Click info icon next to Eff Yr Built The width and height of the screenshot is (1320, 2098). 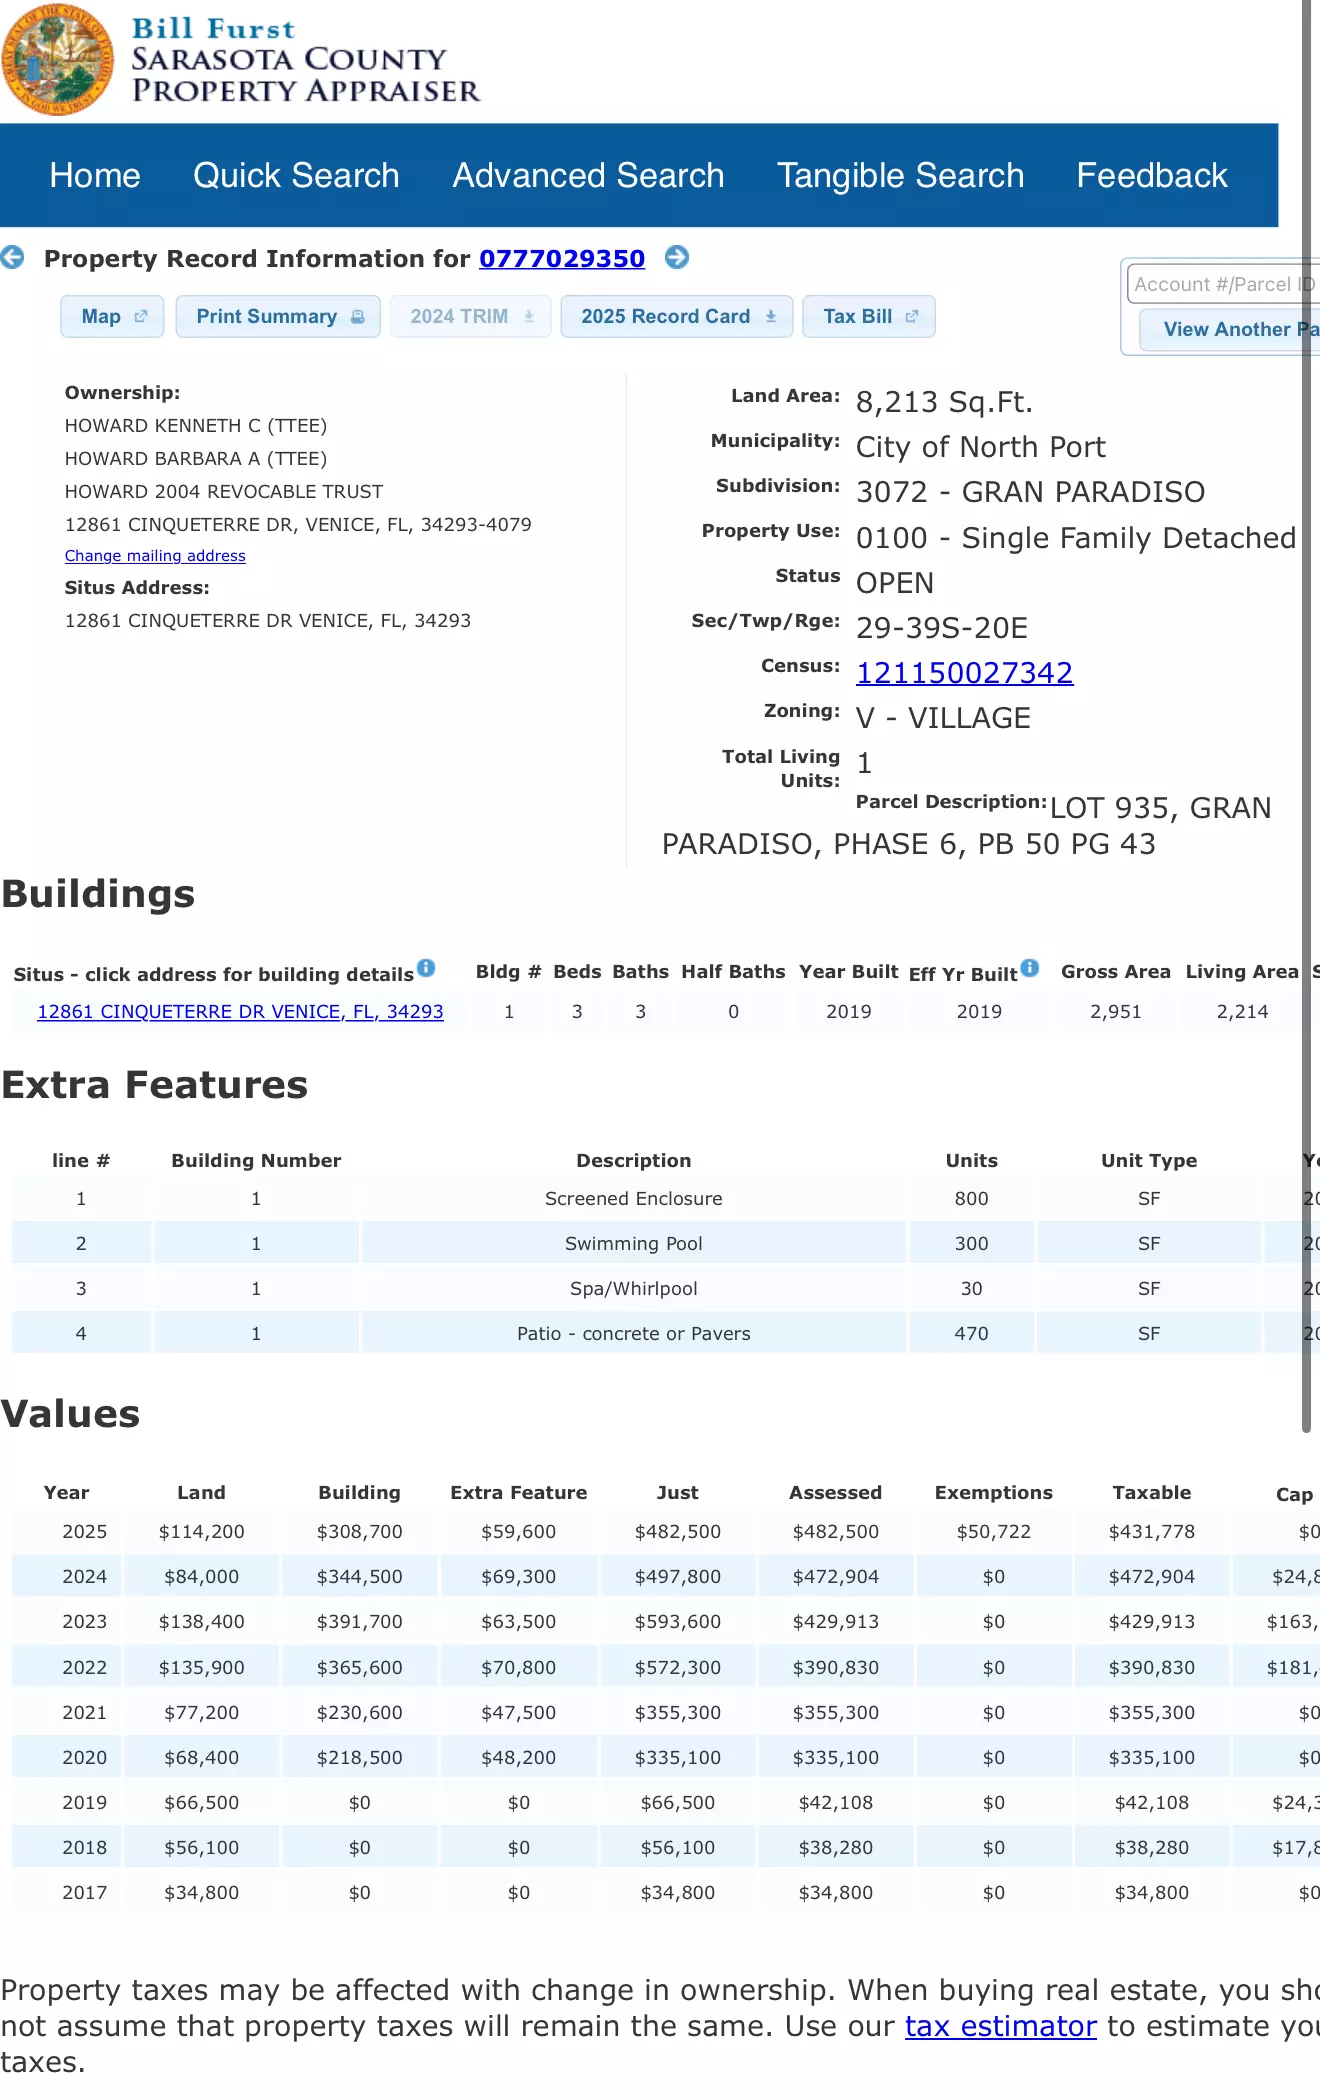point(1030,968)
